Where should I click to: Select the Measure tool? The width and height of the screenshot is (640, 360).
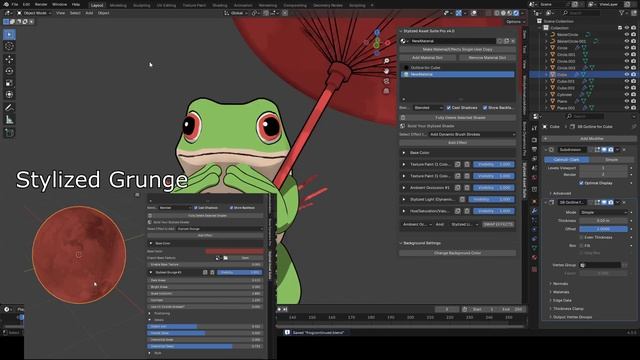(x=9, y=120)
